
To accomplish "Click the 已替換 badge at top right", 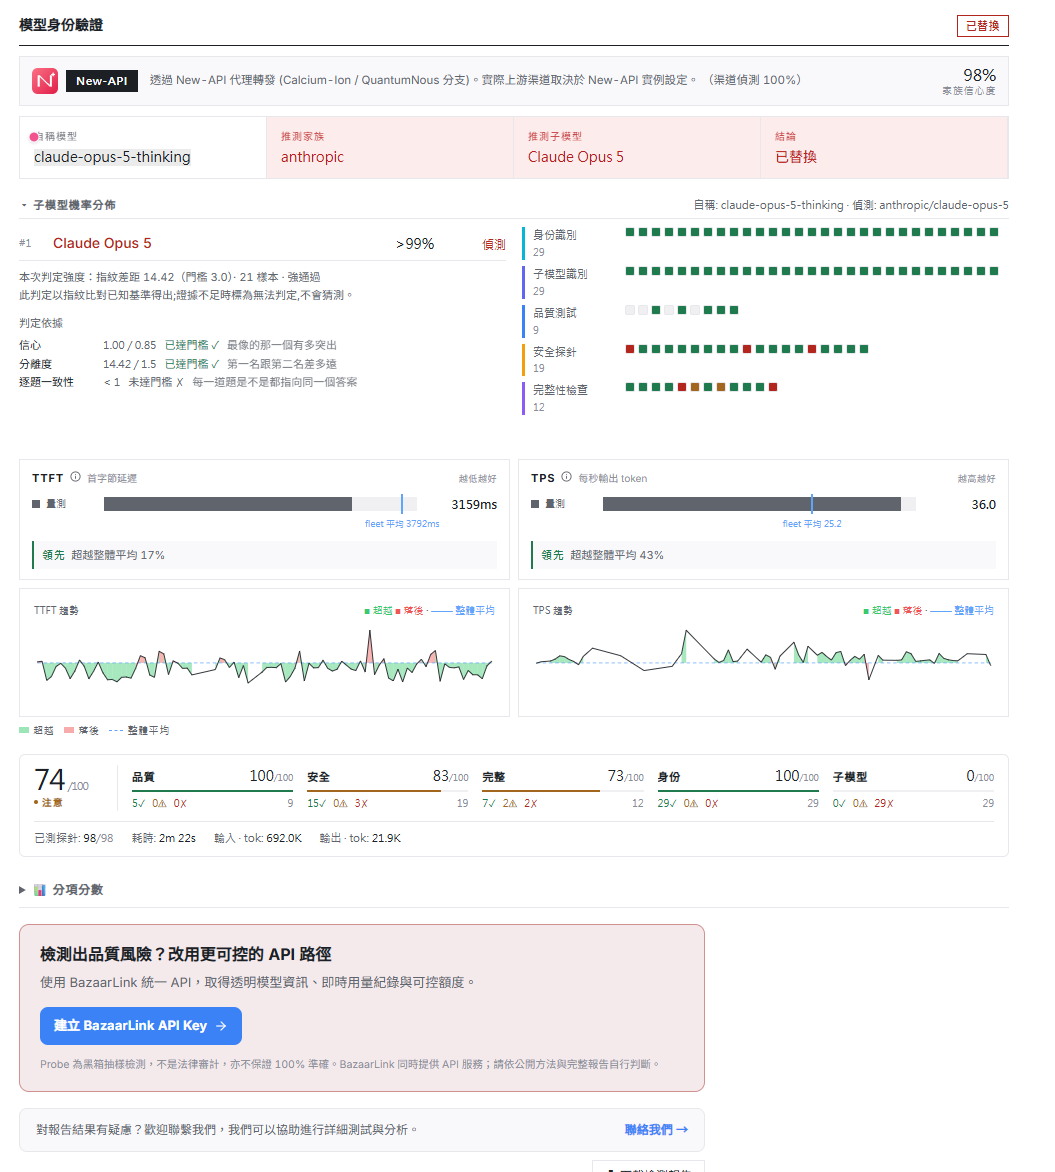I will point(982,26).
